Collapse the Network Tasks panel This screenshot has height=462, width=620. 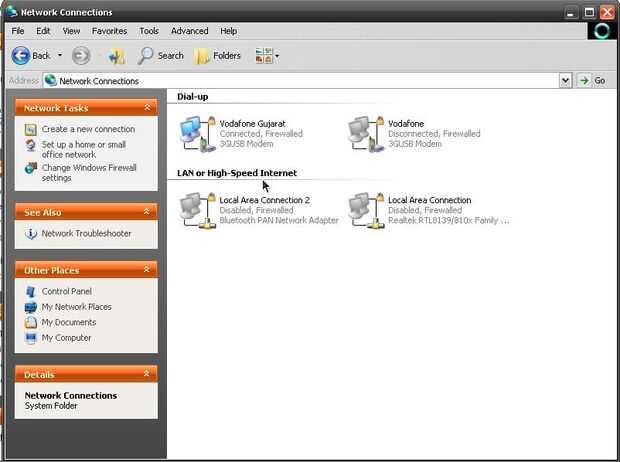tap(147, 107)
